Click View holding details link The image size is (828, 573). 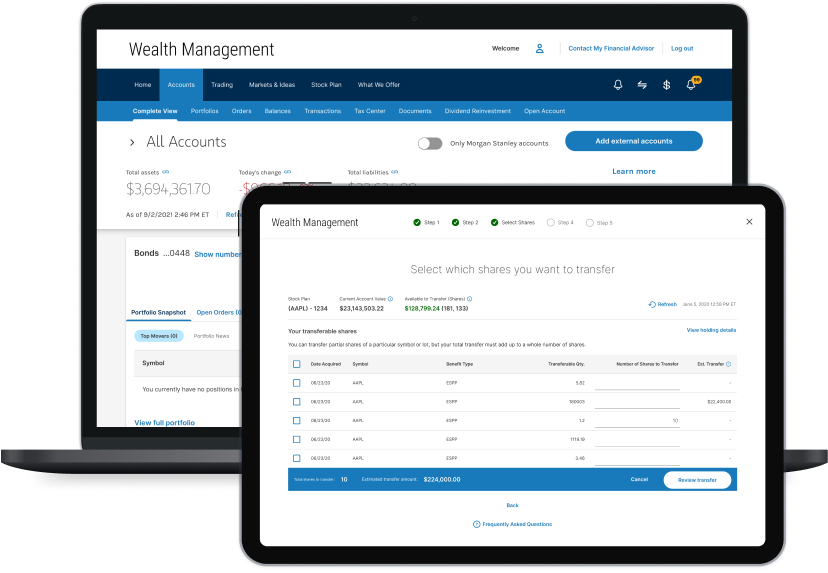click(x=711, y=330)
